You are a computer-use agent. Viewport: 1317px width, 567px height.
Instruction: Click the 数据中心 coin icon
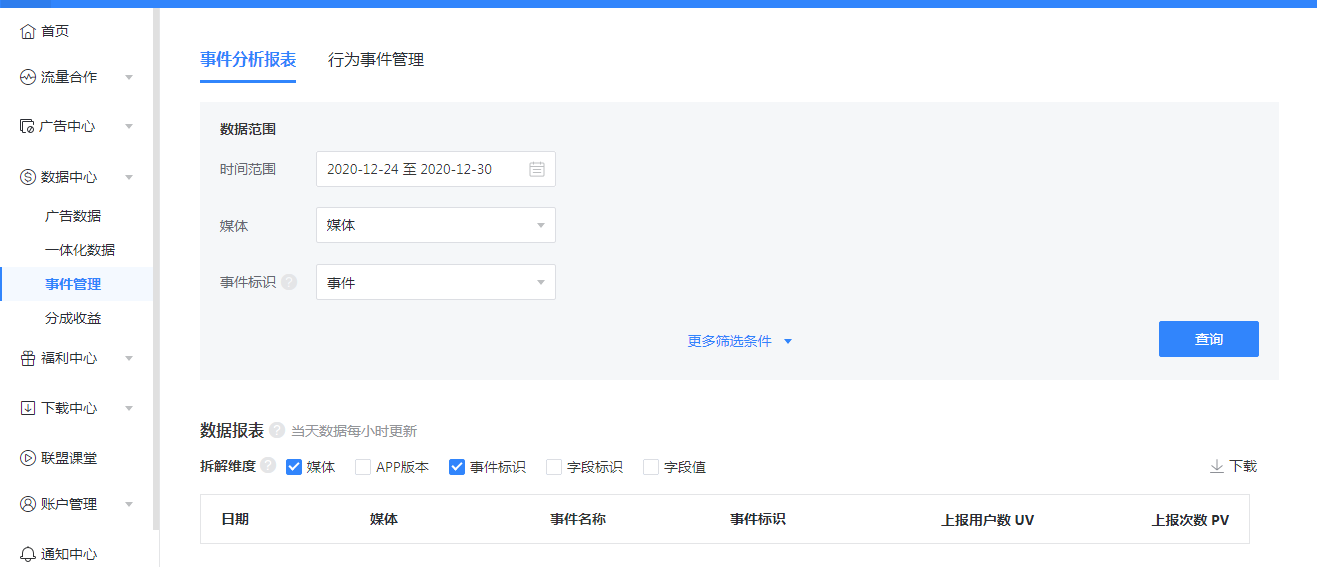(x=28, y=177)
